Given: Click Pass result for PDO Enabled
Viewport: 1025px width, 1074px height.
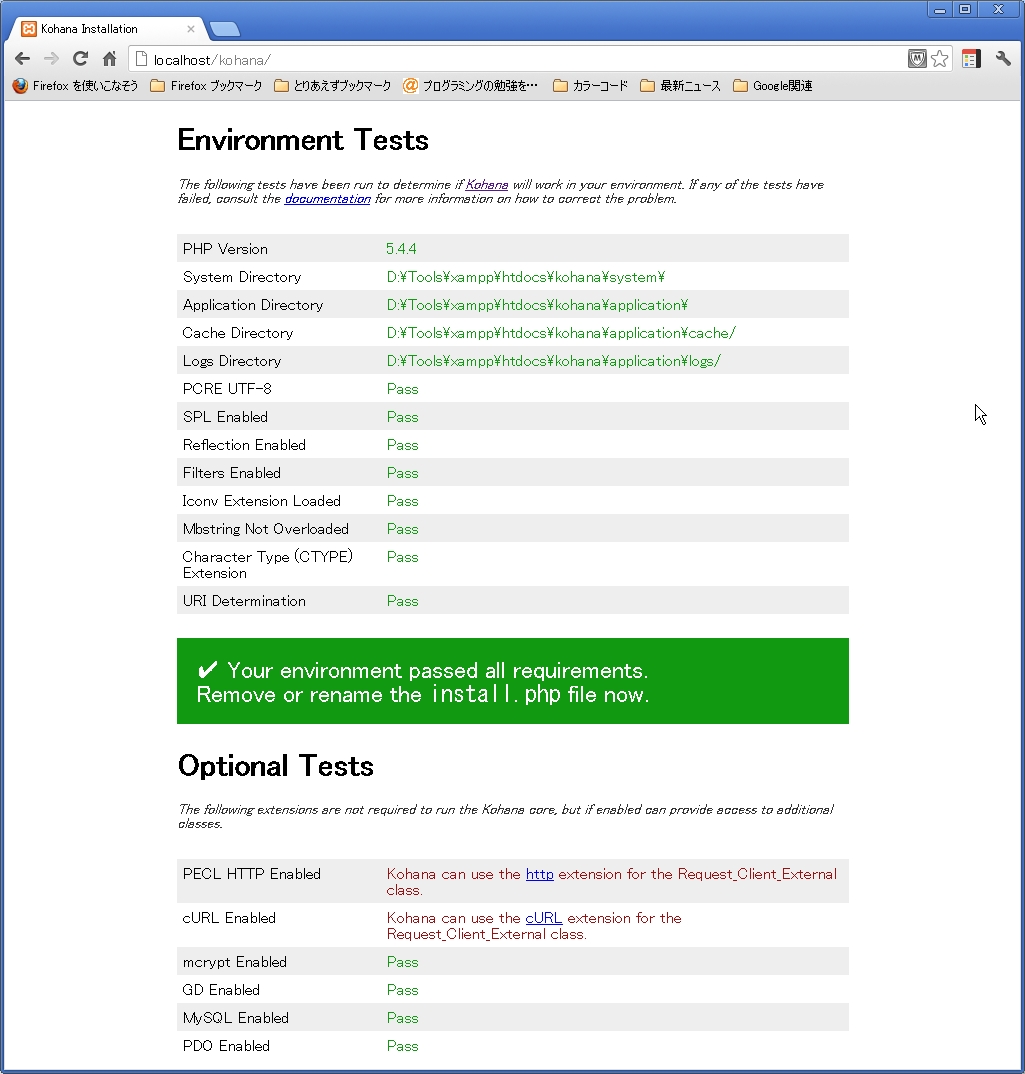Looking at the screenshot, I should click(x=402, y=1047).
